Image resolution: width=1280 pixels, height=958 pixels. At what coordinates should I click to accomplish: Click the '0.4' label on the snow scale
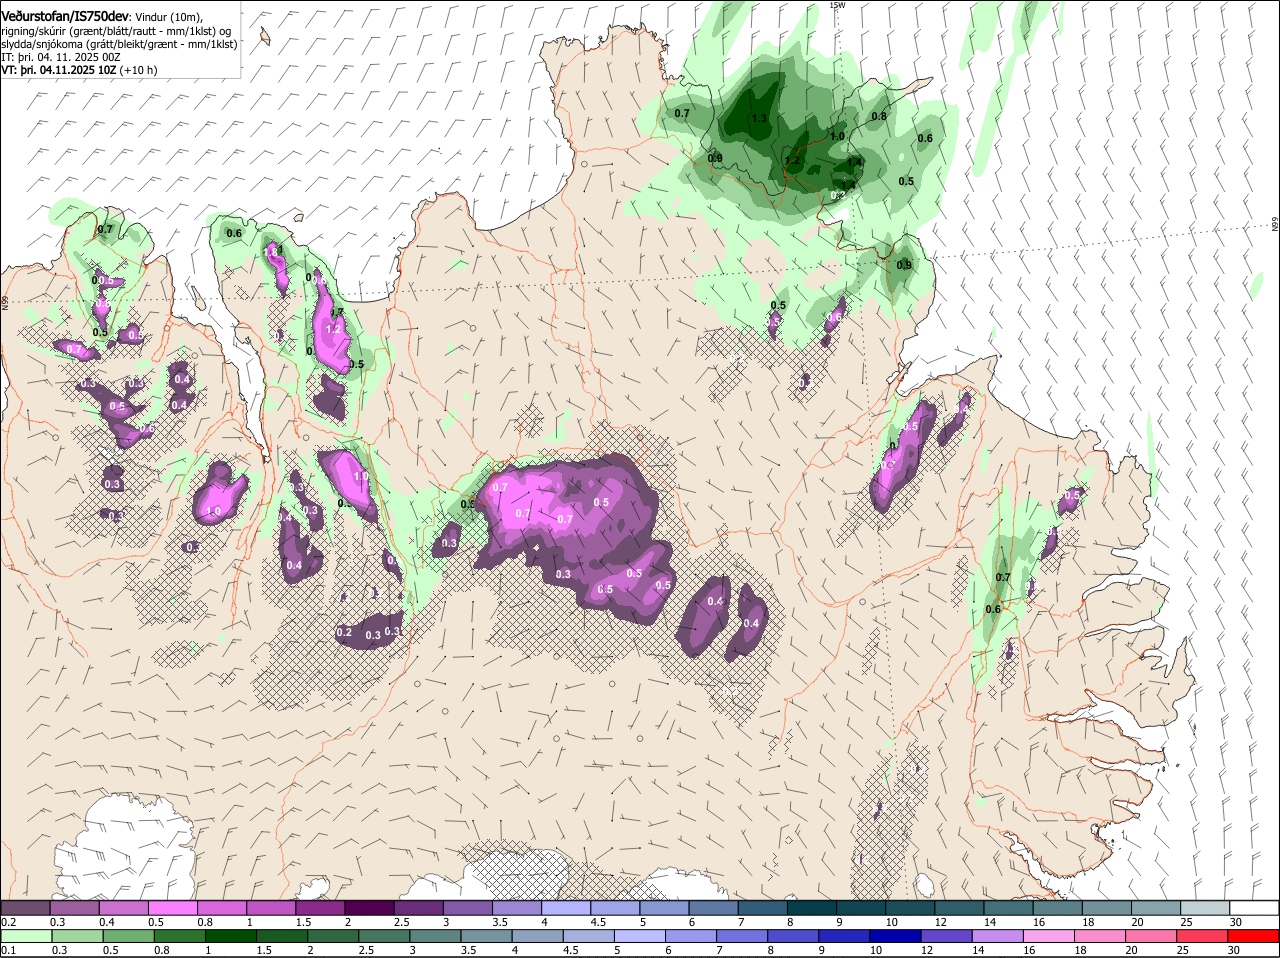pos(107,922)
